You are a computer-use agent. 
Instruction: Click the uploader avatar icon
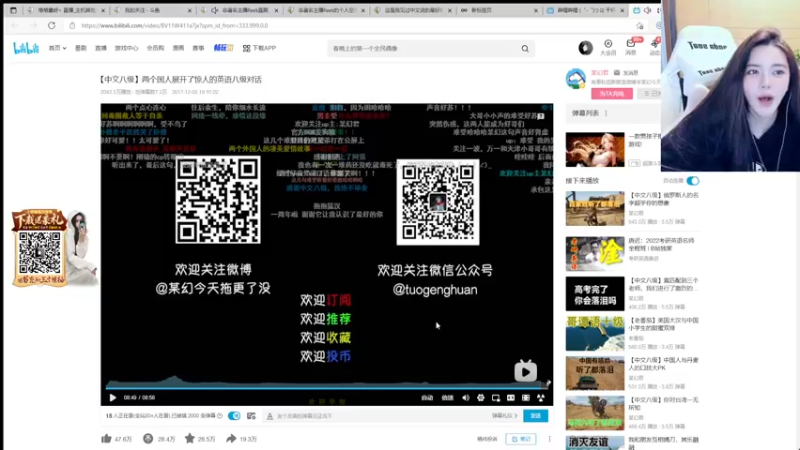click(x=576, y=79)
